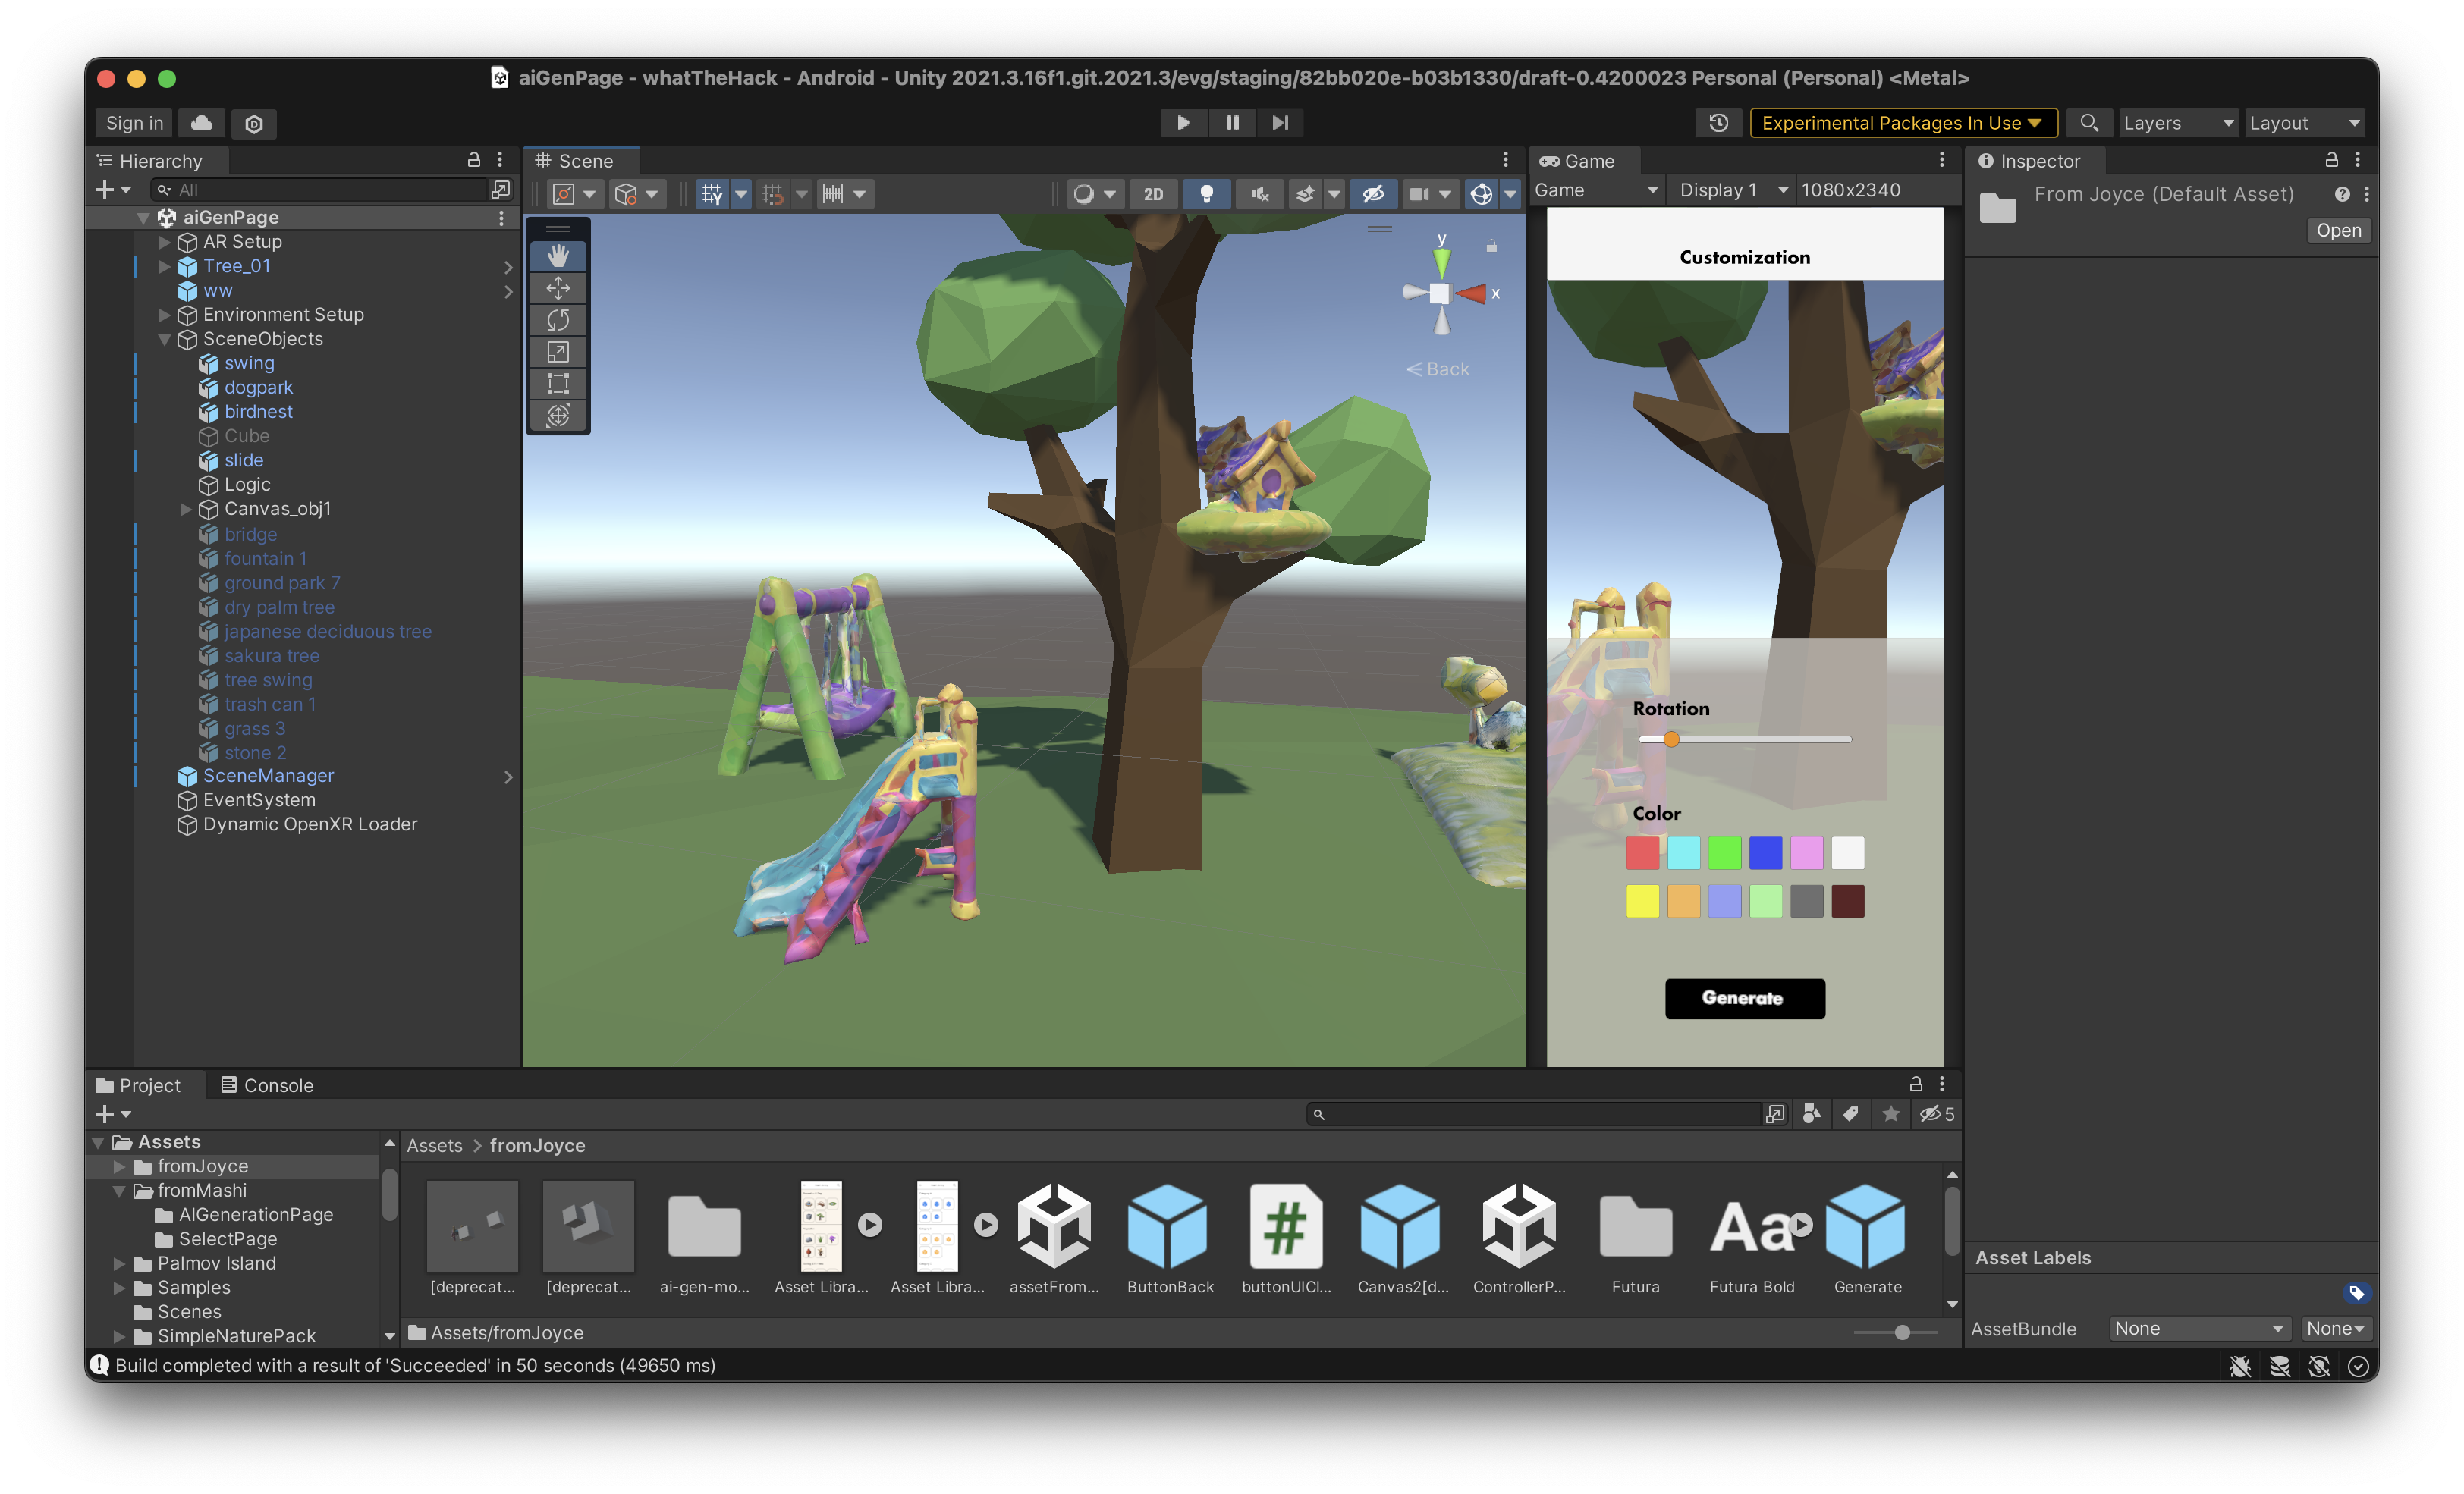2464x1494 pixels.
Task: Open search by label icon in Project
Action: click(x=1851, y=1114)
